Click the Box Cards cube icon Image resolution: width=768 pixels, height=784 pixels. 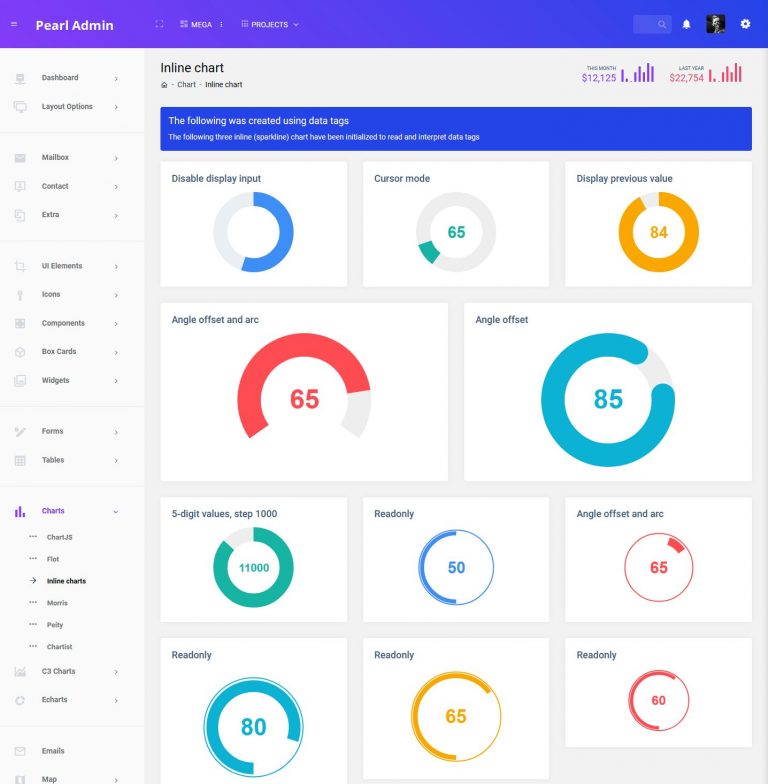point(20,352)
